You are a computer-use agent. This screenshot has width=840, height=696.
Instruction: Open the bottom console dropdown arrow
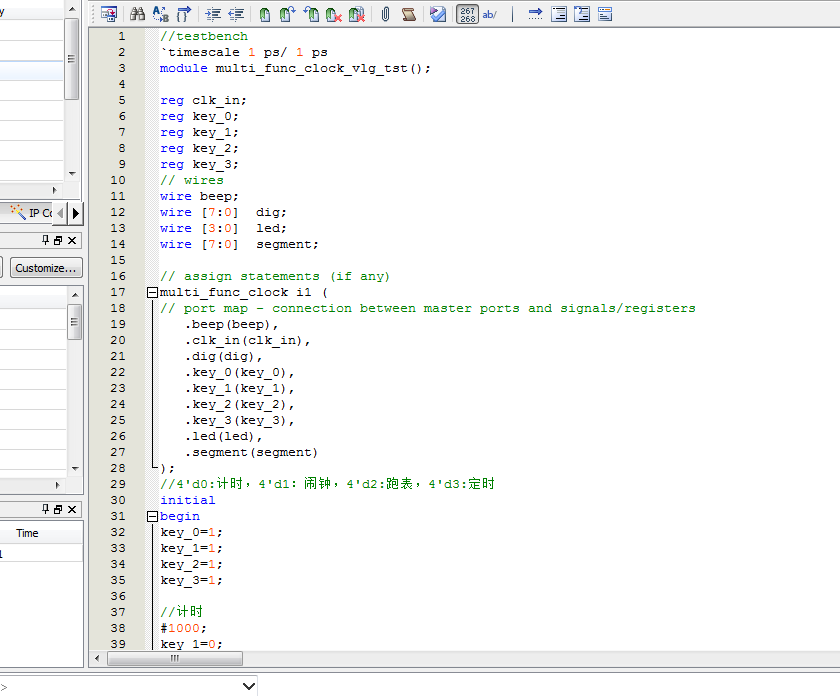pos(249,686)
